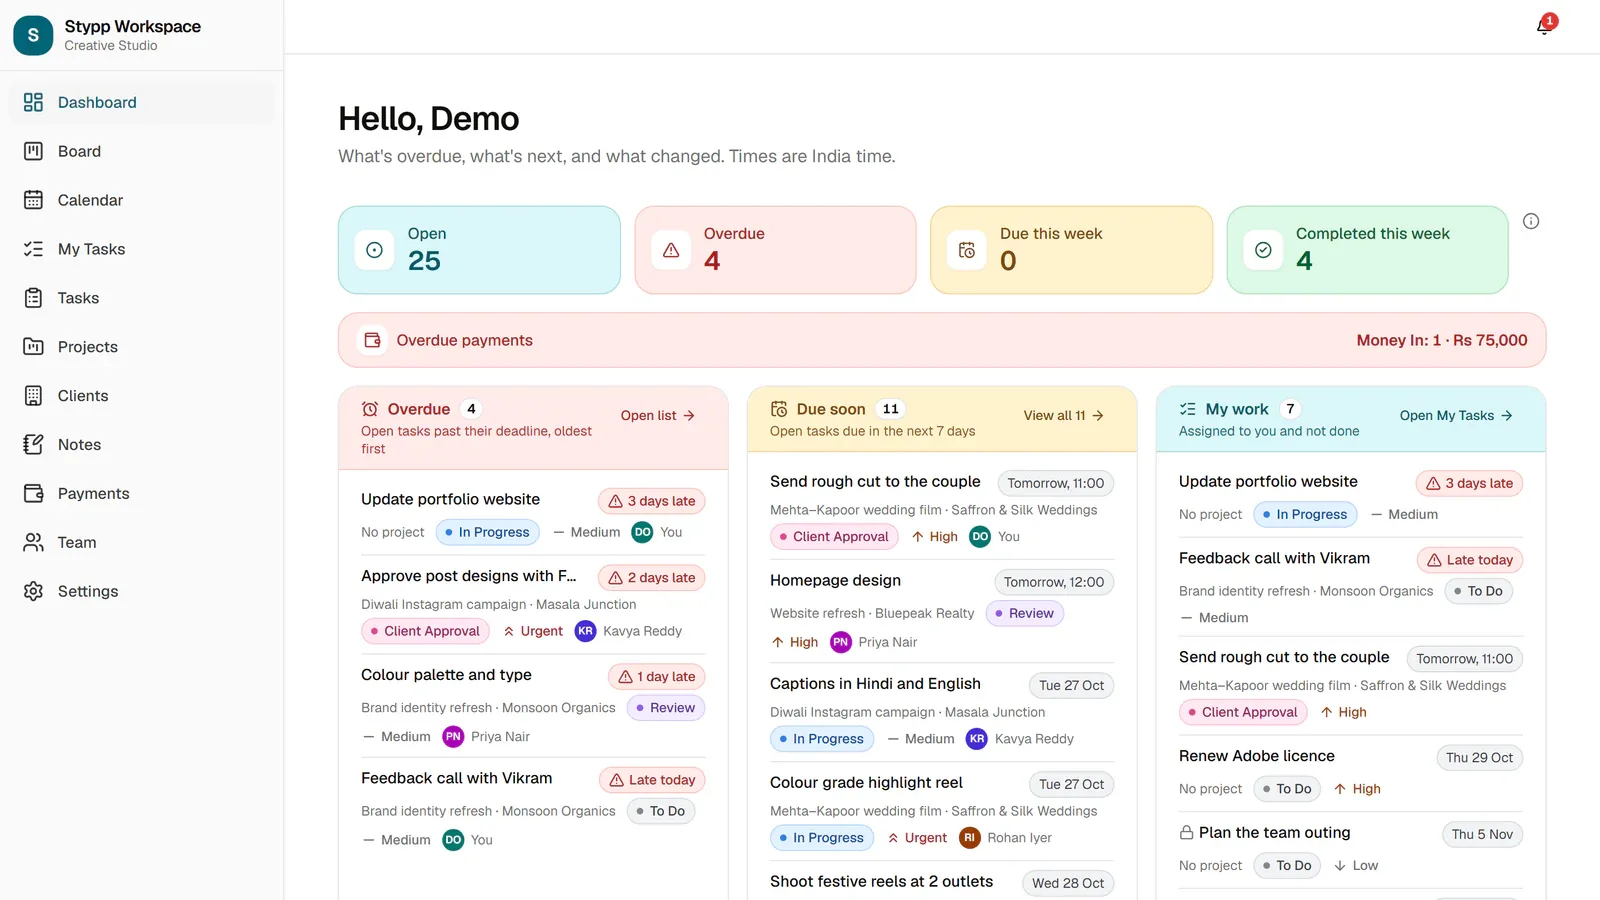Click the info icon beside the summary cards
Viewport: 1600px width, 900px height.
pos(1531,221)
